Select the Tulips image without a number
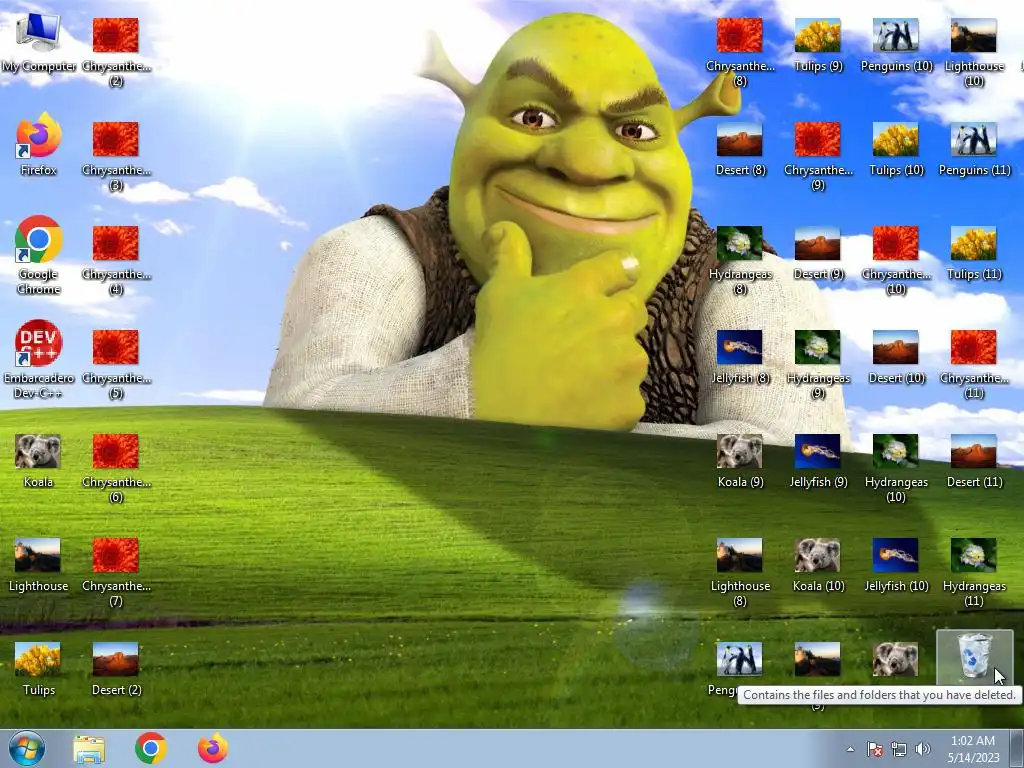1024x768 pixels. point(38,669)
